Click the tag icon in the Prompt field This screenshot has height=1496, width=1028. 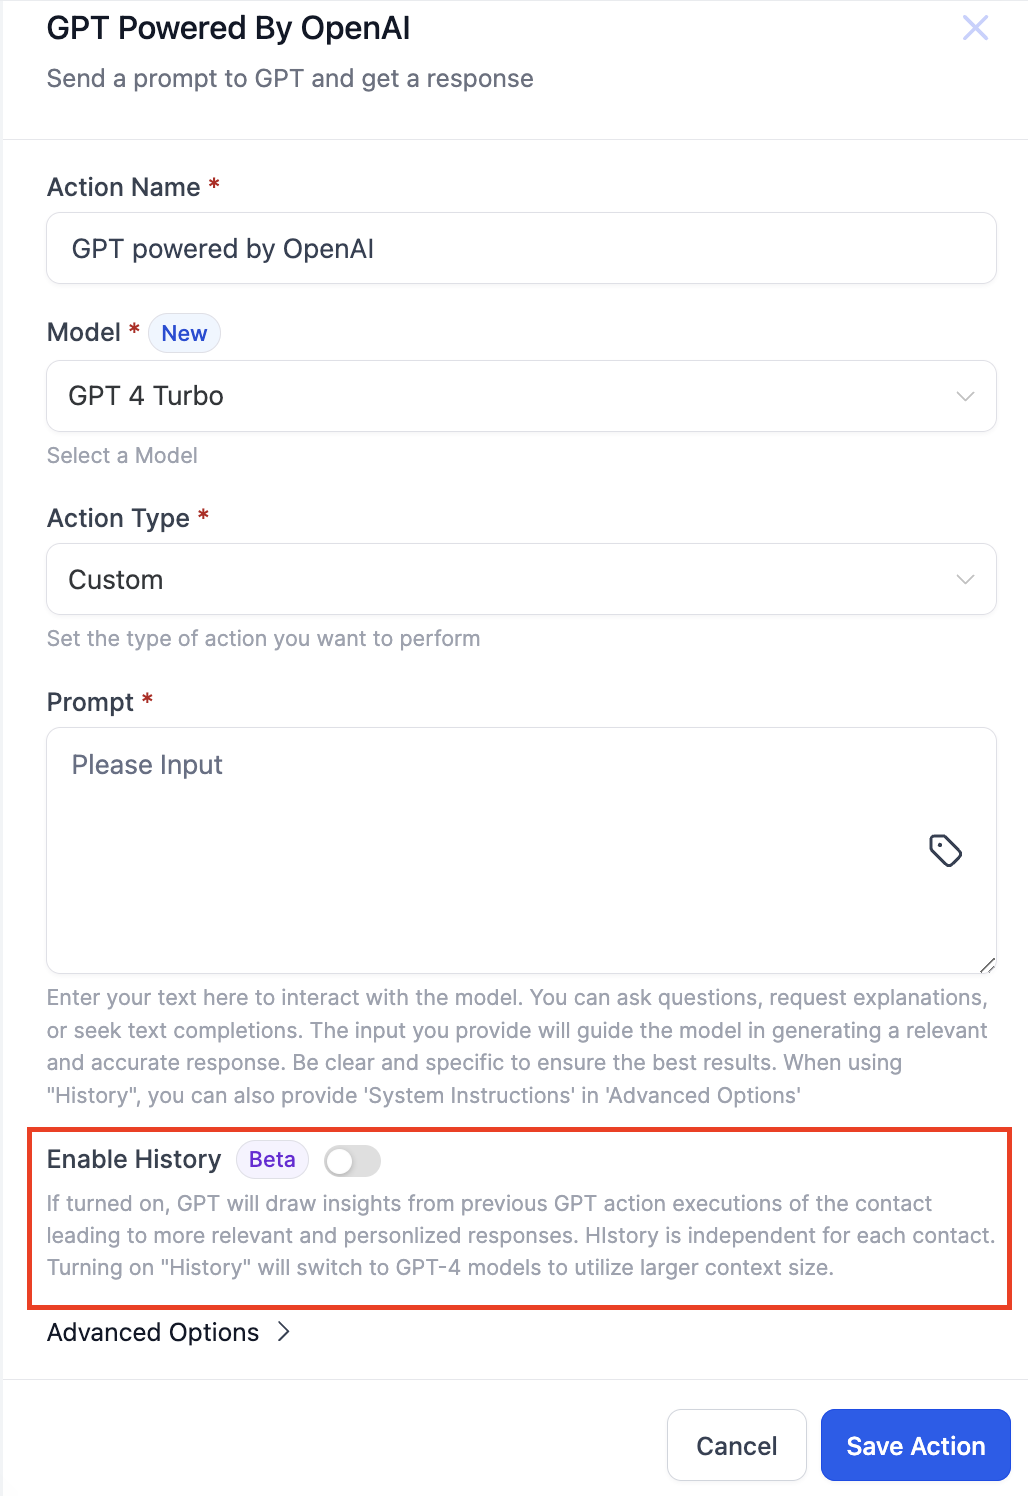[947, 851]
